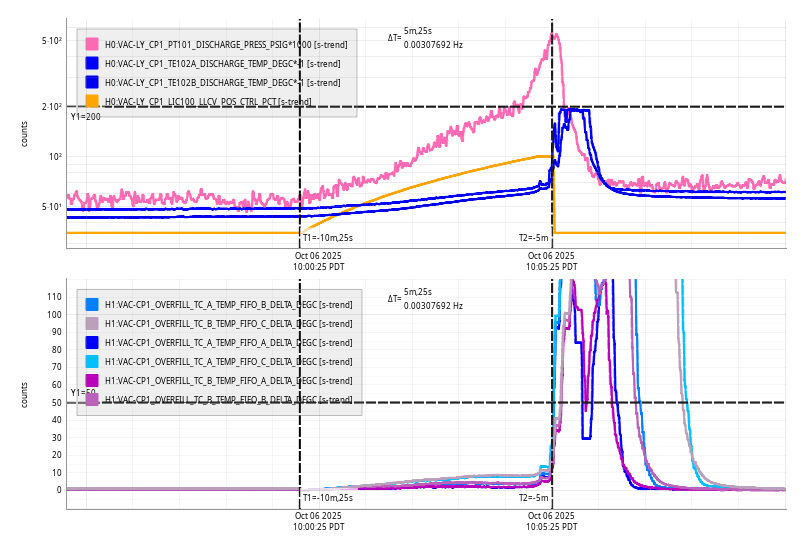The height and width of the screenshot is (551, 804).
Task: Click the blue TE102B discharge temp swatch
Action: (x=92, y=82)
